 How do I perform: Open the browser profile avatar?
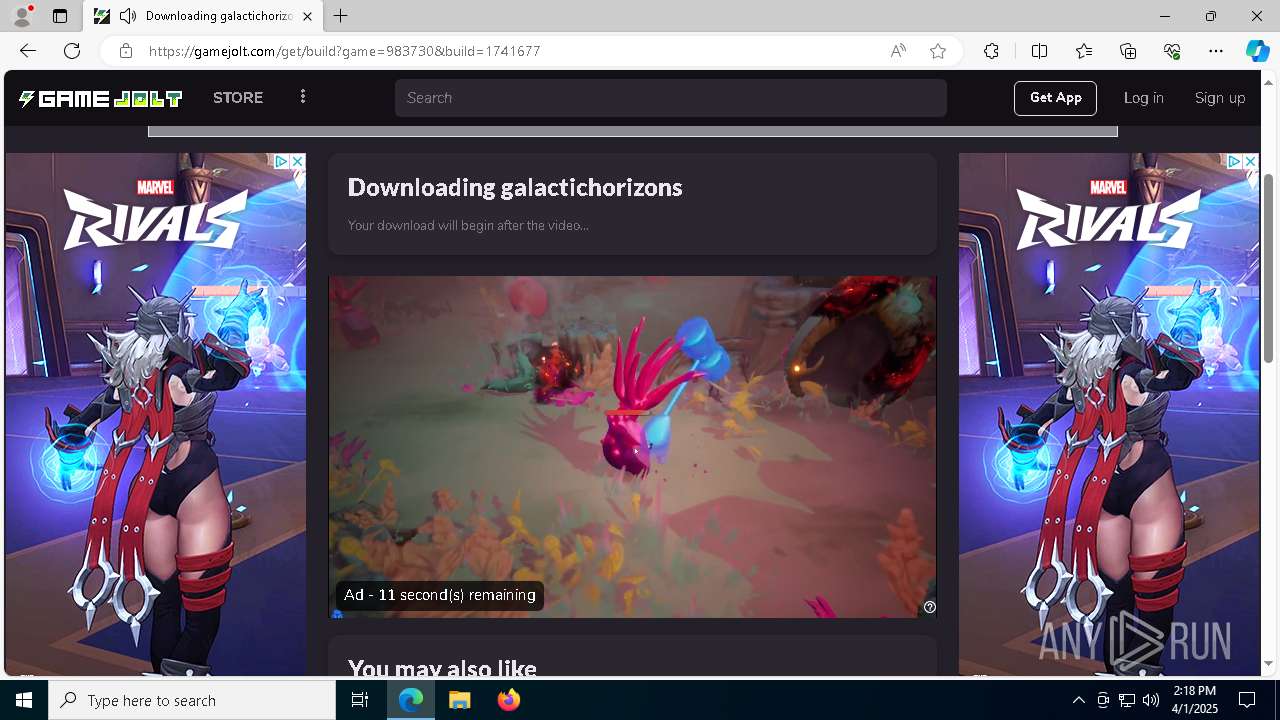coord(21,16)
